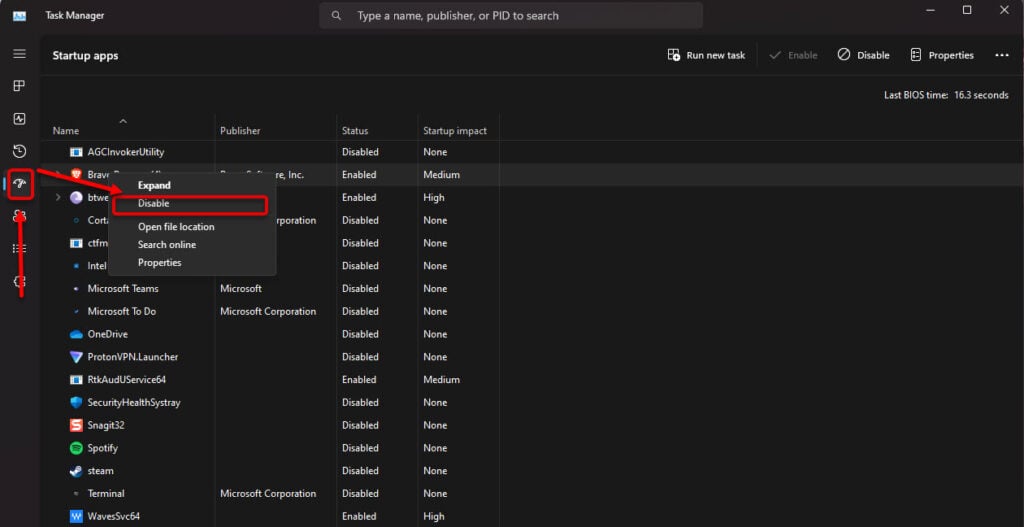Click the AGCInvokerUtility icon
Screen dimensions: 1024x527
pos(76,152)
